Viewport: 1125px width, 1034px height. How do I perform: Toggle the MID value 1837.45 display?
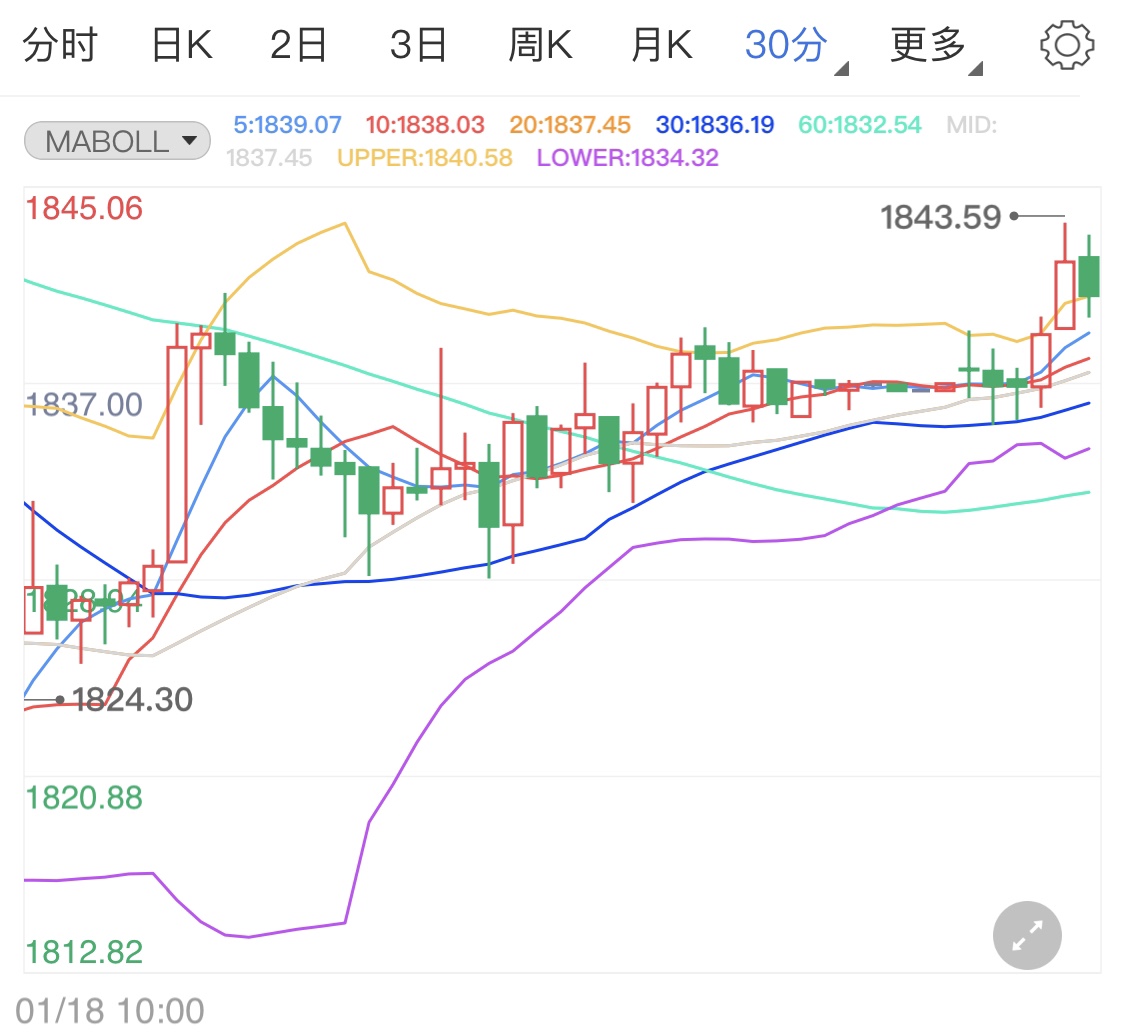(x=268, y=158)
